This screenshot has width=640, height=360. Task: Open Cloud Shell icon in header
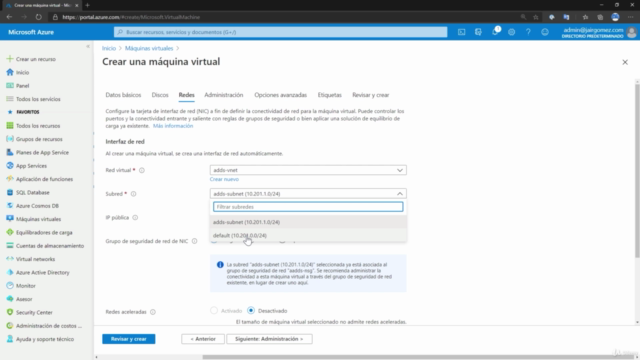461,32
